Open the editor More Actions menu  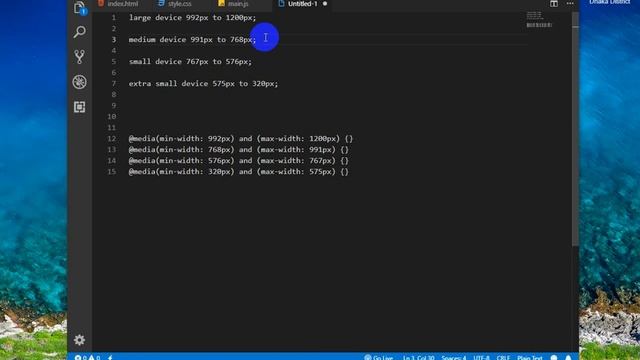pyautogui.click(x=570, y=4)
